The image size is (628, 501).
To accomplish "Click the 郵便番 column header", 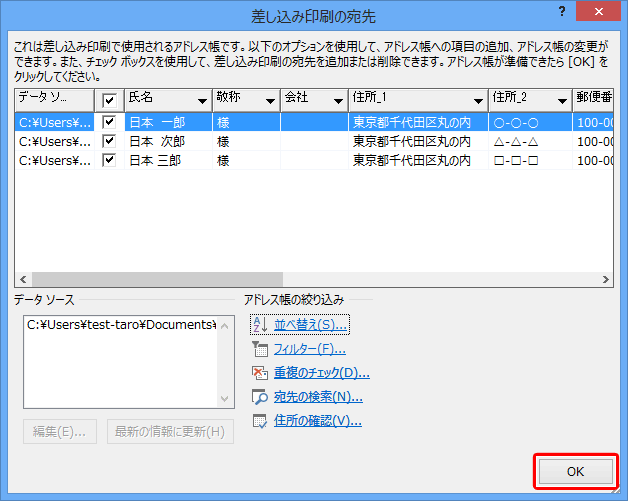I will [593, 100].
